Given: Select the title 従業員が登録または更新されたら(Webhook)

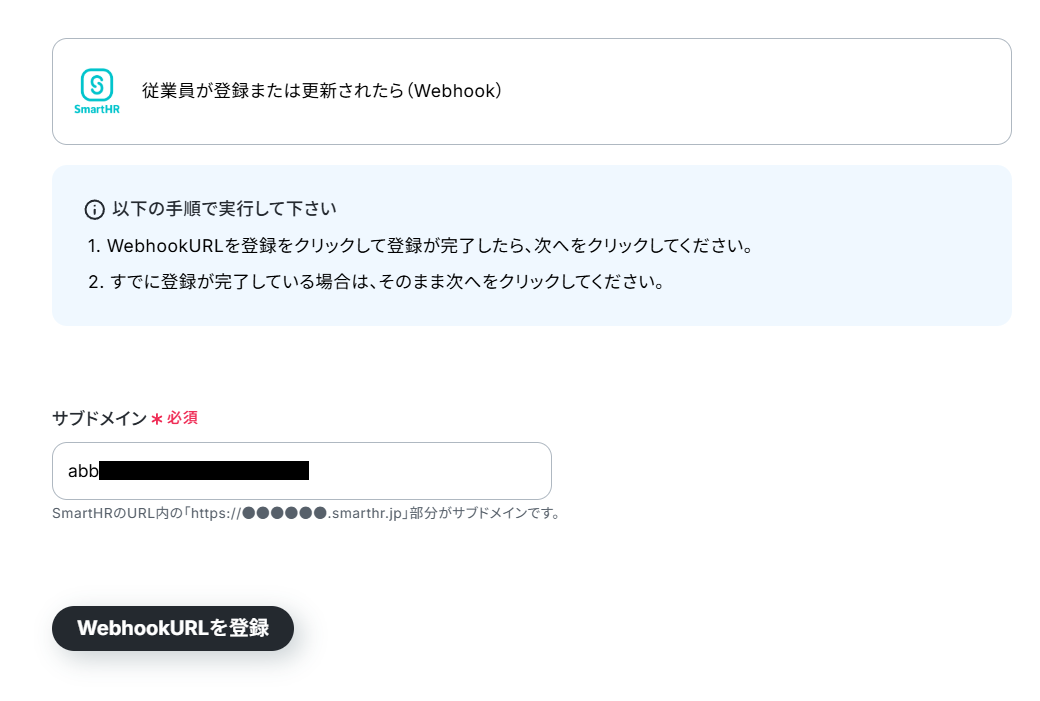Looking at the screenshot, I should click(322, 91).
